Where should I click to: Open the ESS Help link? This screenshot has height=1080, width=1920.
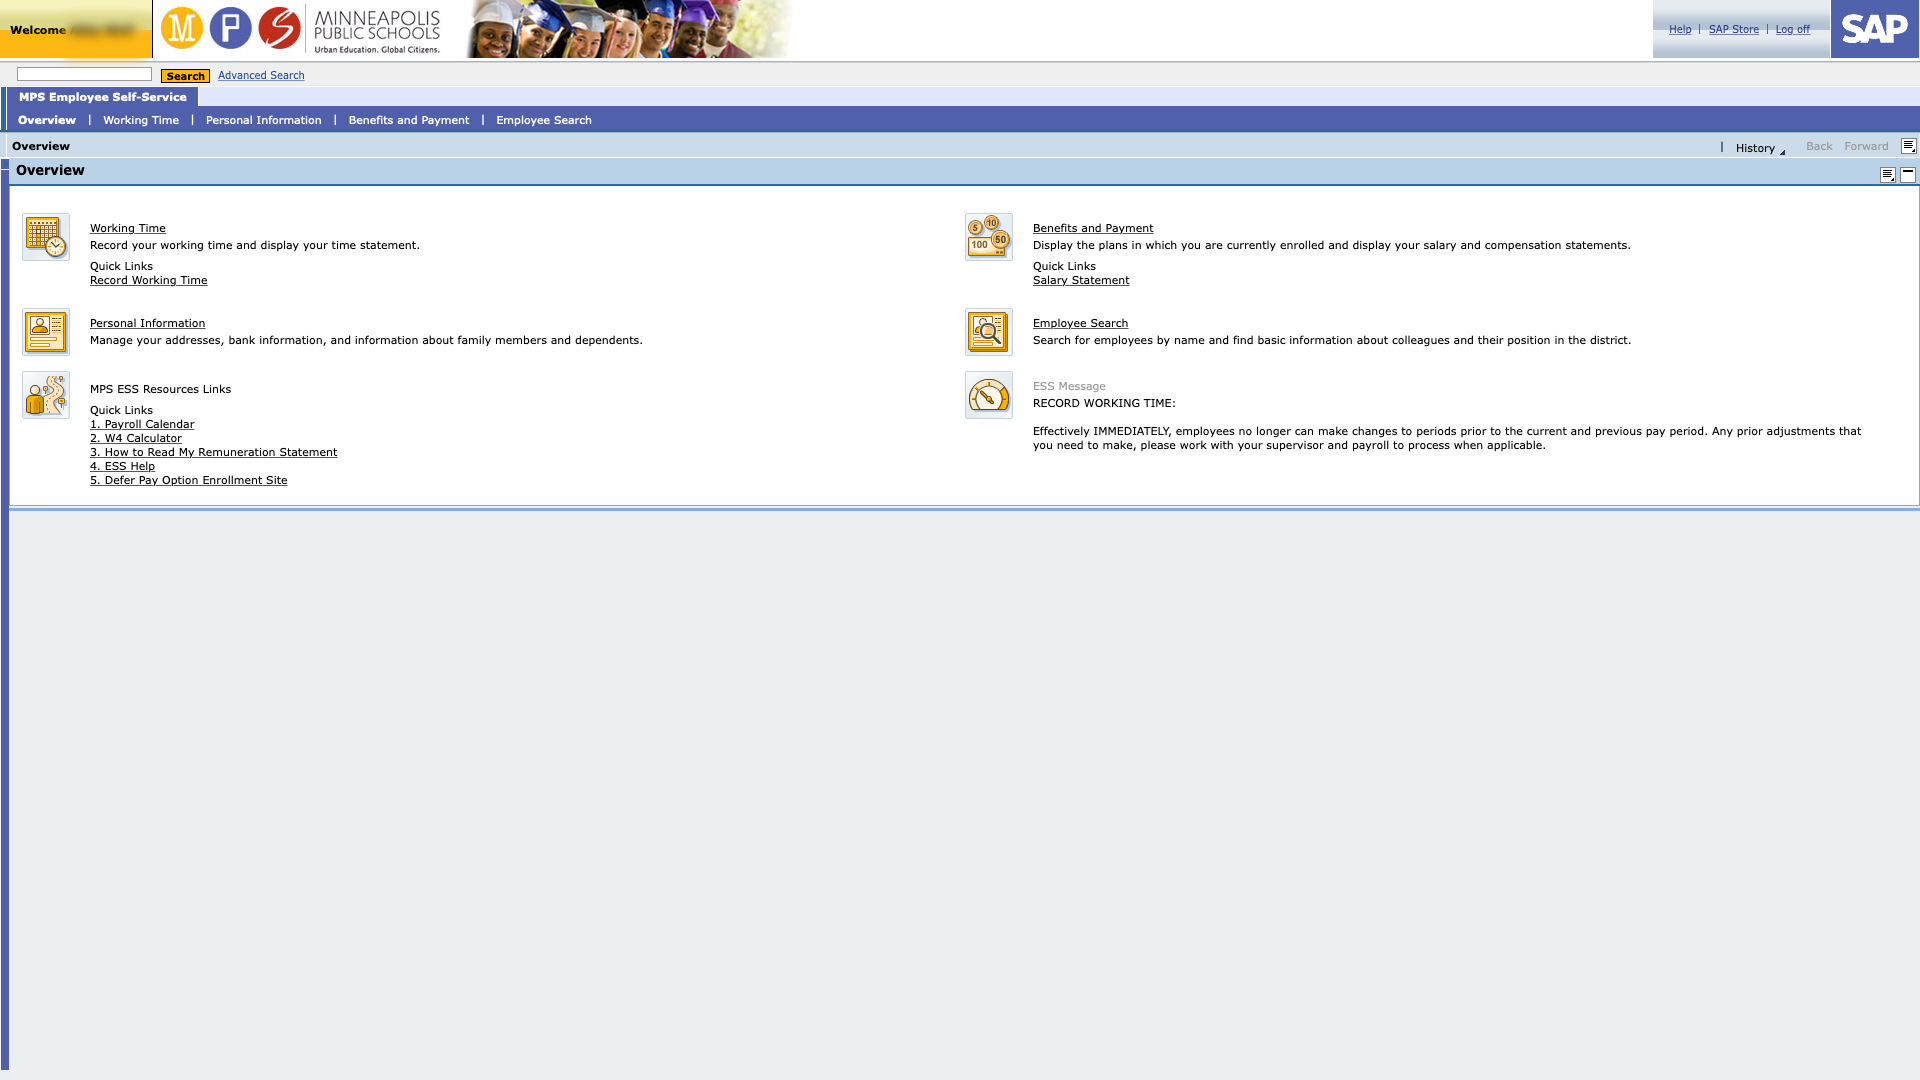coord(123,466)
